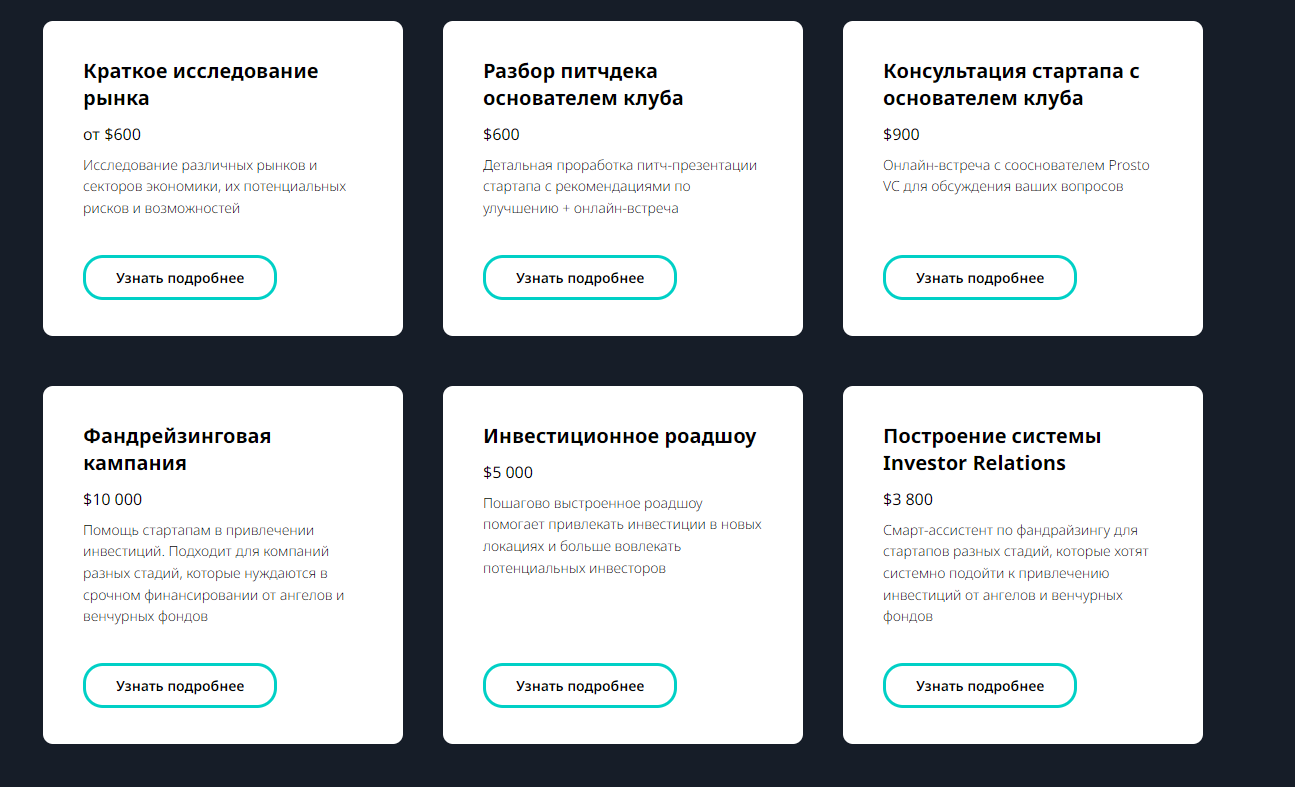Click 'Узнать подробнее' under Разбор питчдека
Viewport: 1295px width, 787px height.
[x=580, y=278]
